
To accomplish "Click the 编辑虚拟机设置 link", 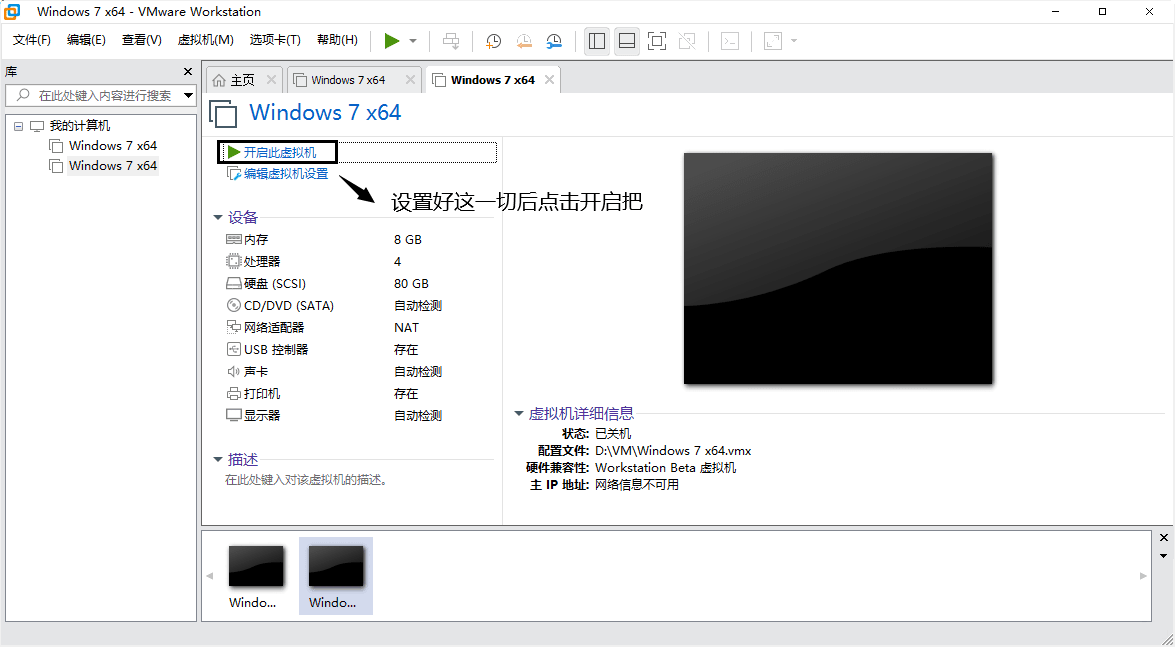I will coord(286,174).
